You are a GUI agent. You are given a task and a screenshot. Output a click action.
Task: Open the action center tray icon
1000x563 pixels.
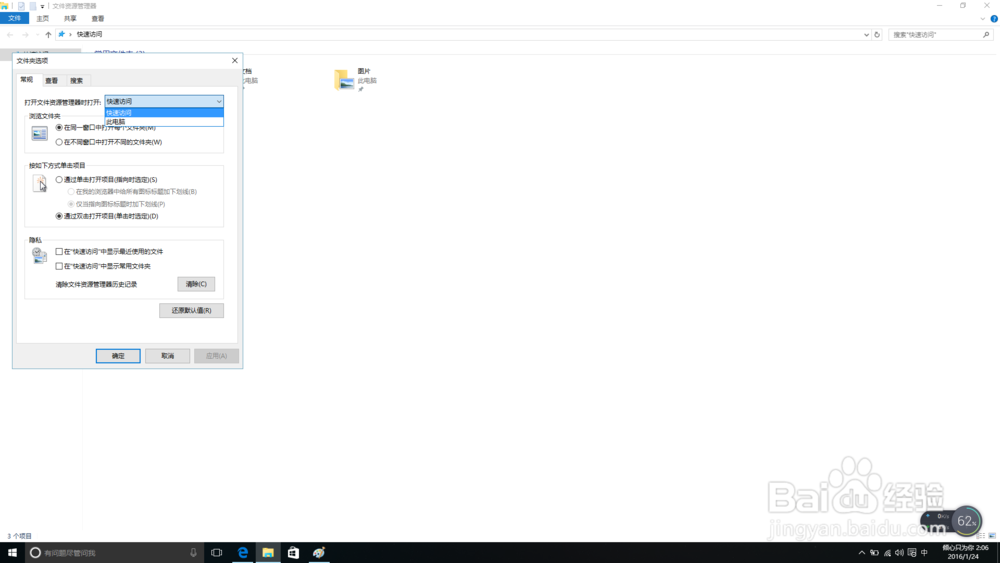coord(912,553)
